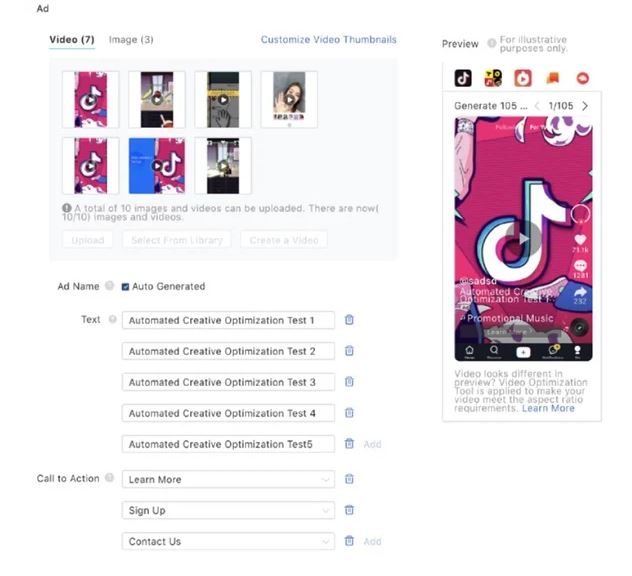Remove the 'Sign Up' call to action
Image resolution: width=632 pixels, height=576 pixels.
[349, 510]
